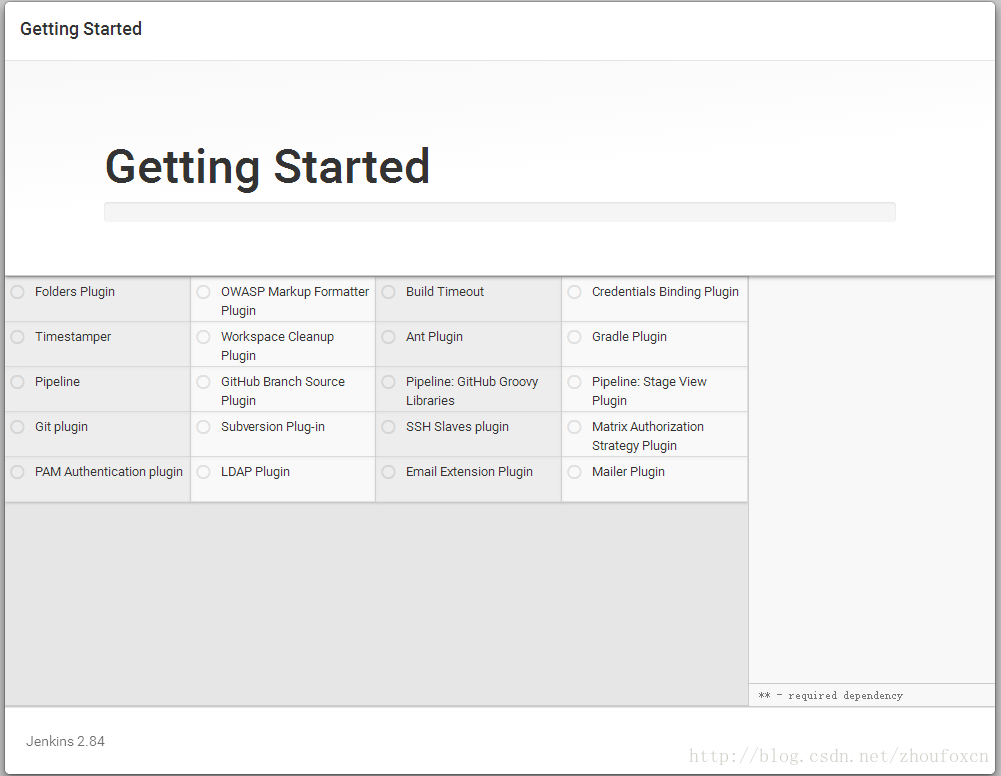Click the status circle beside Git plugin
Image resolution: width=1001 pixels, height=776 pixels.
[17, 427]
